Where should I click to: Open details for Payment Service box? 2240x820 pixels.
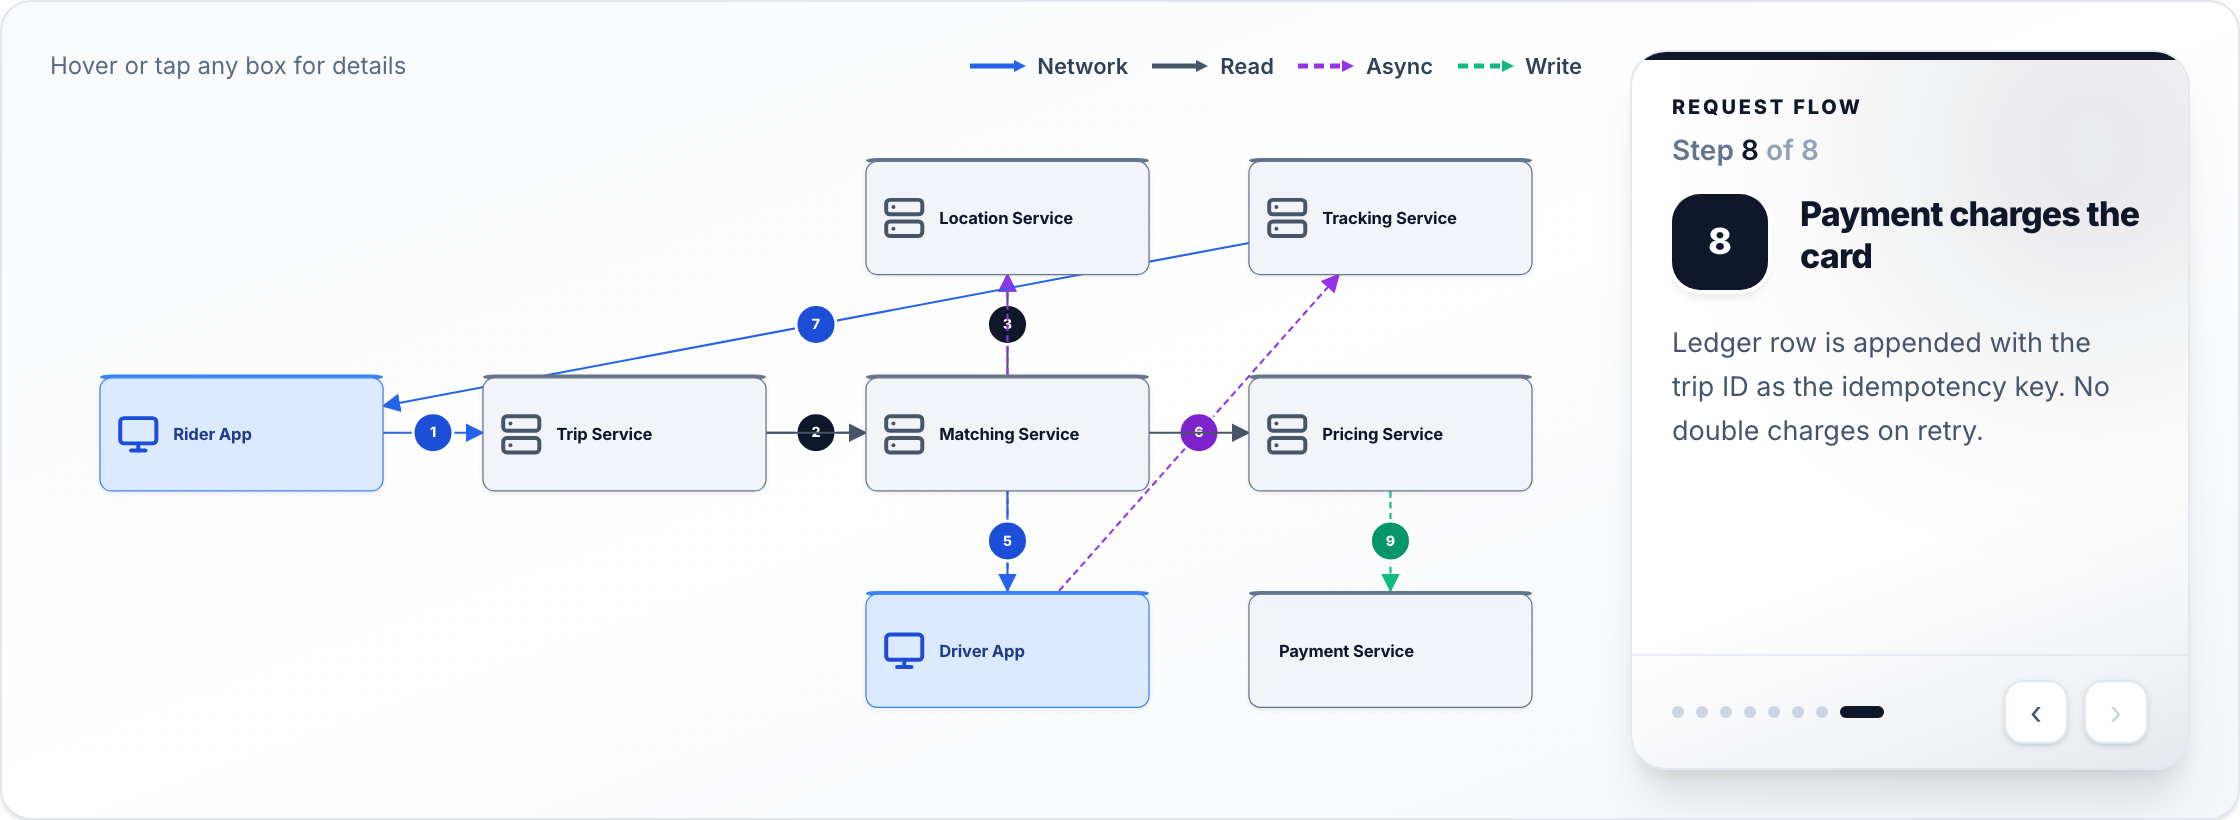tap(1390, 650)
